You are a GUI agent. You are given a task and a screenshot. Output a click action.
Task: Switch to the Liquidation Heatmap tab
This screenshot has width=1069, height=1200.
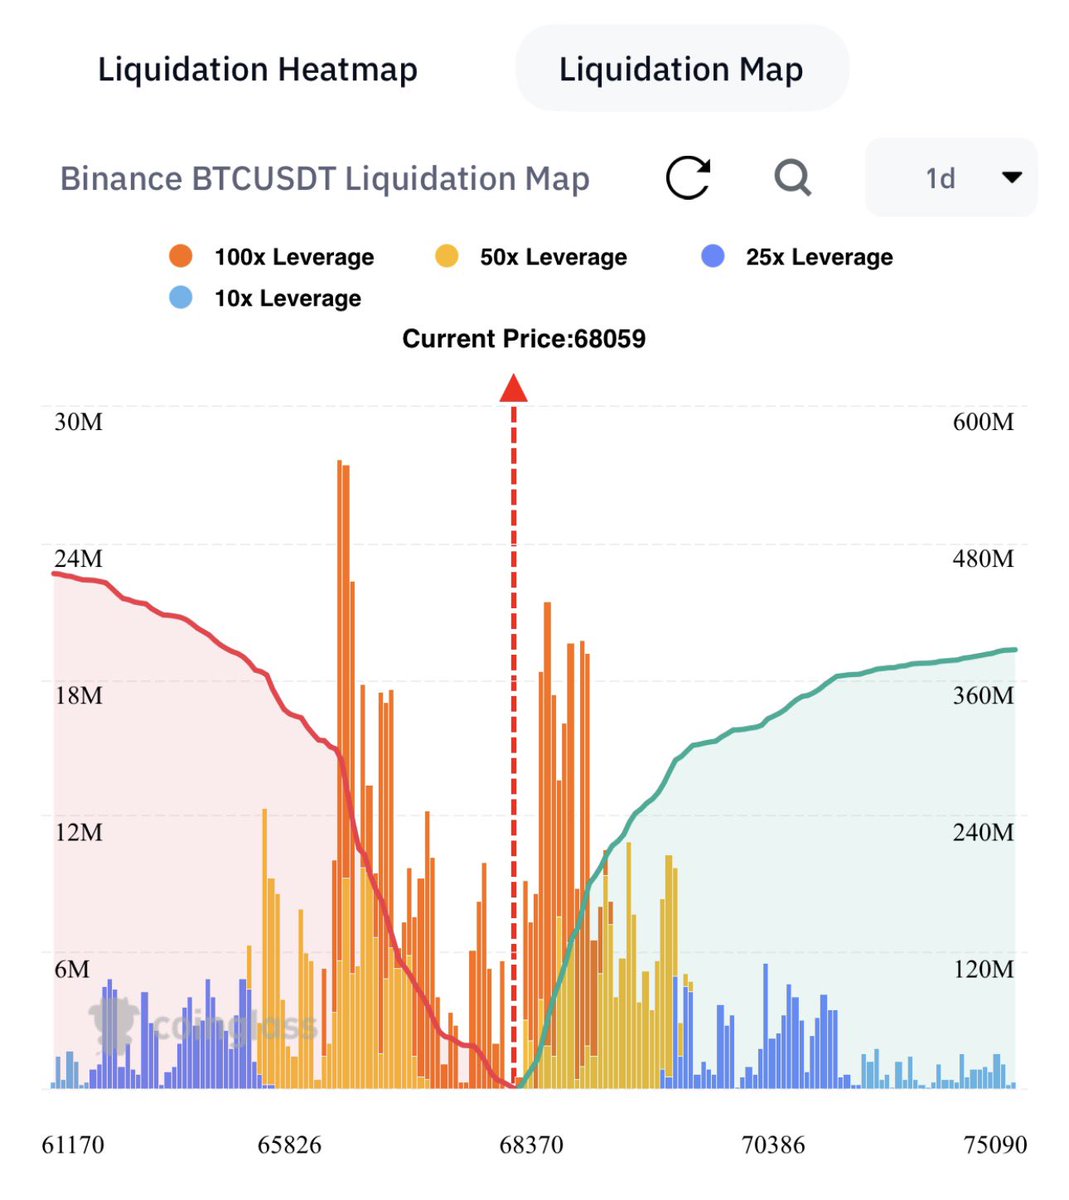[257, 68]
